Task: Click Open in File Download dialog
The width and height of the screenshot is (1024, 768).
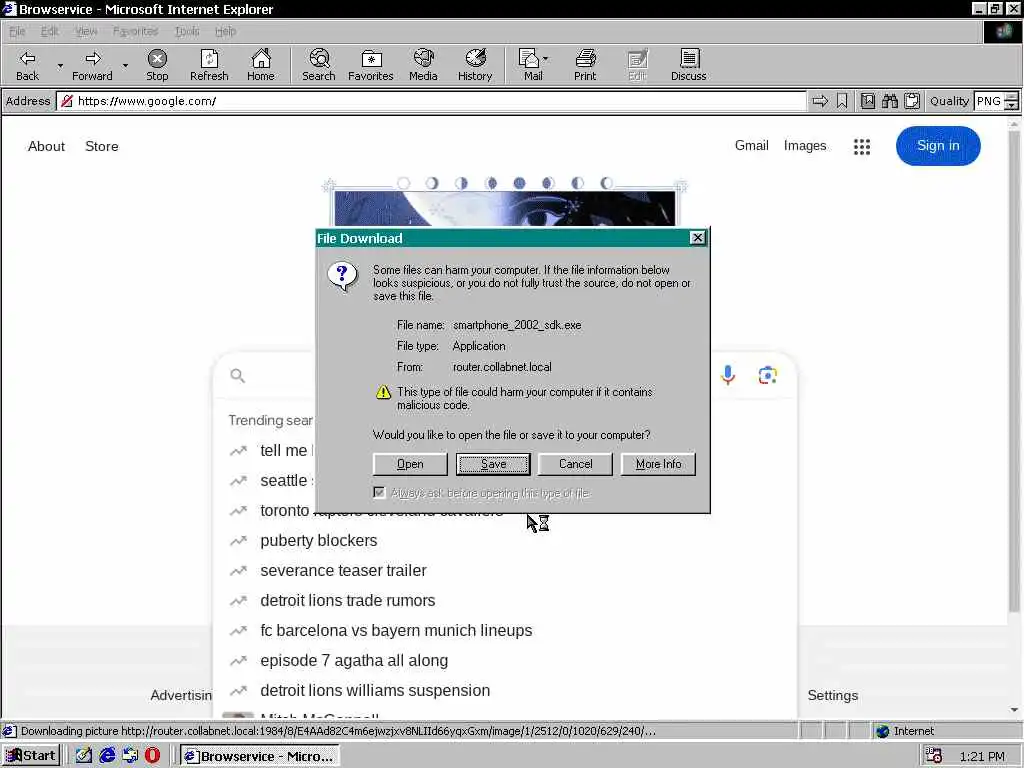Action: click(x=410, y=464)
